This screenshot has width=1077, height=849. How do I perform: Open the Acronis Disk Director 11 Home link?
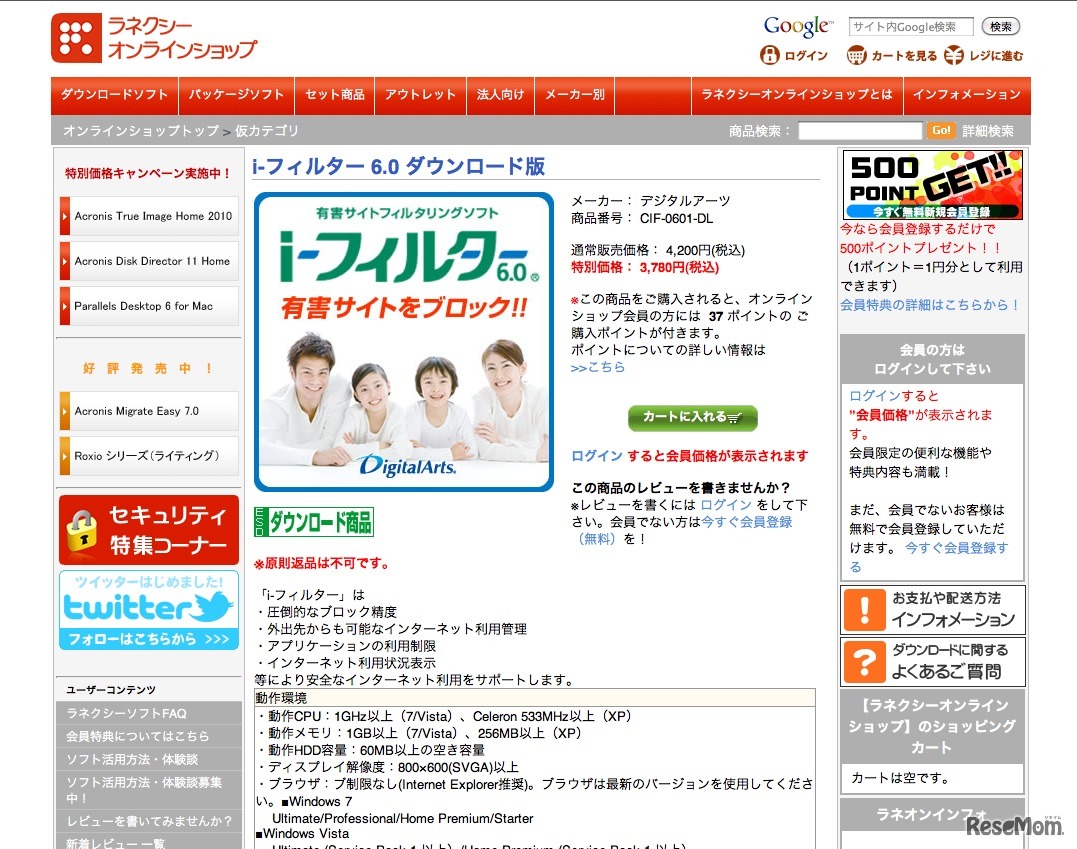point(149,261)
